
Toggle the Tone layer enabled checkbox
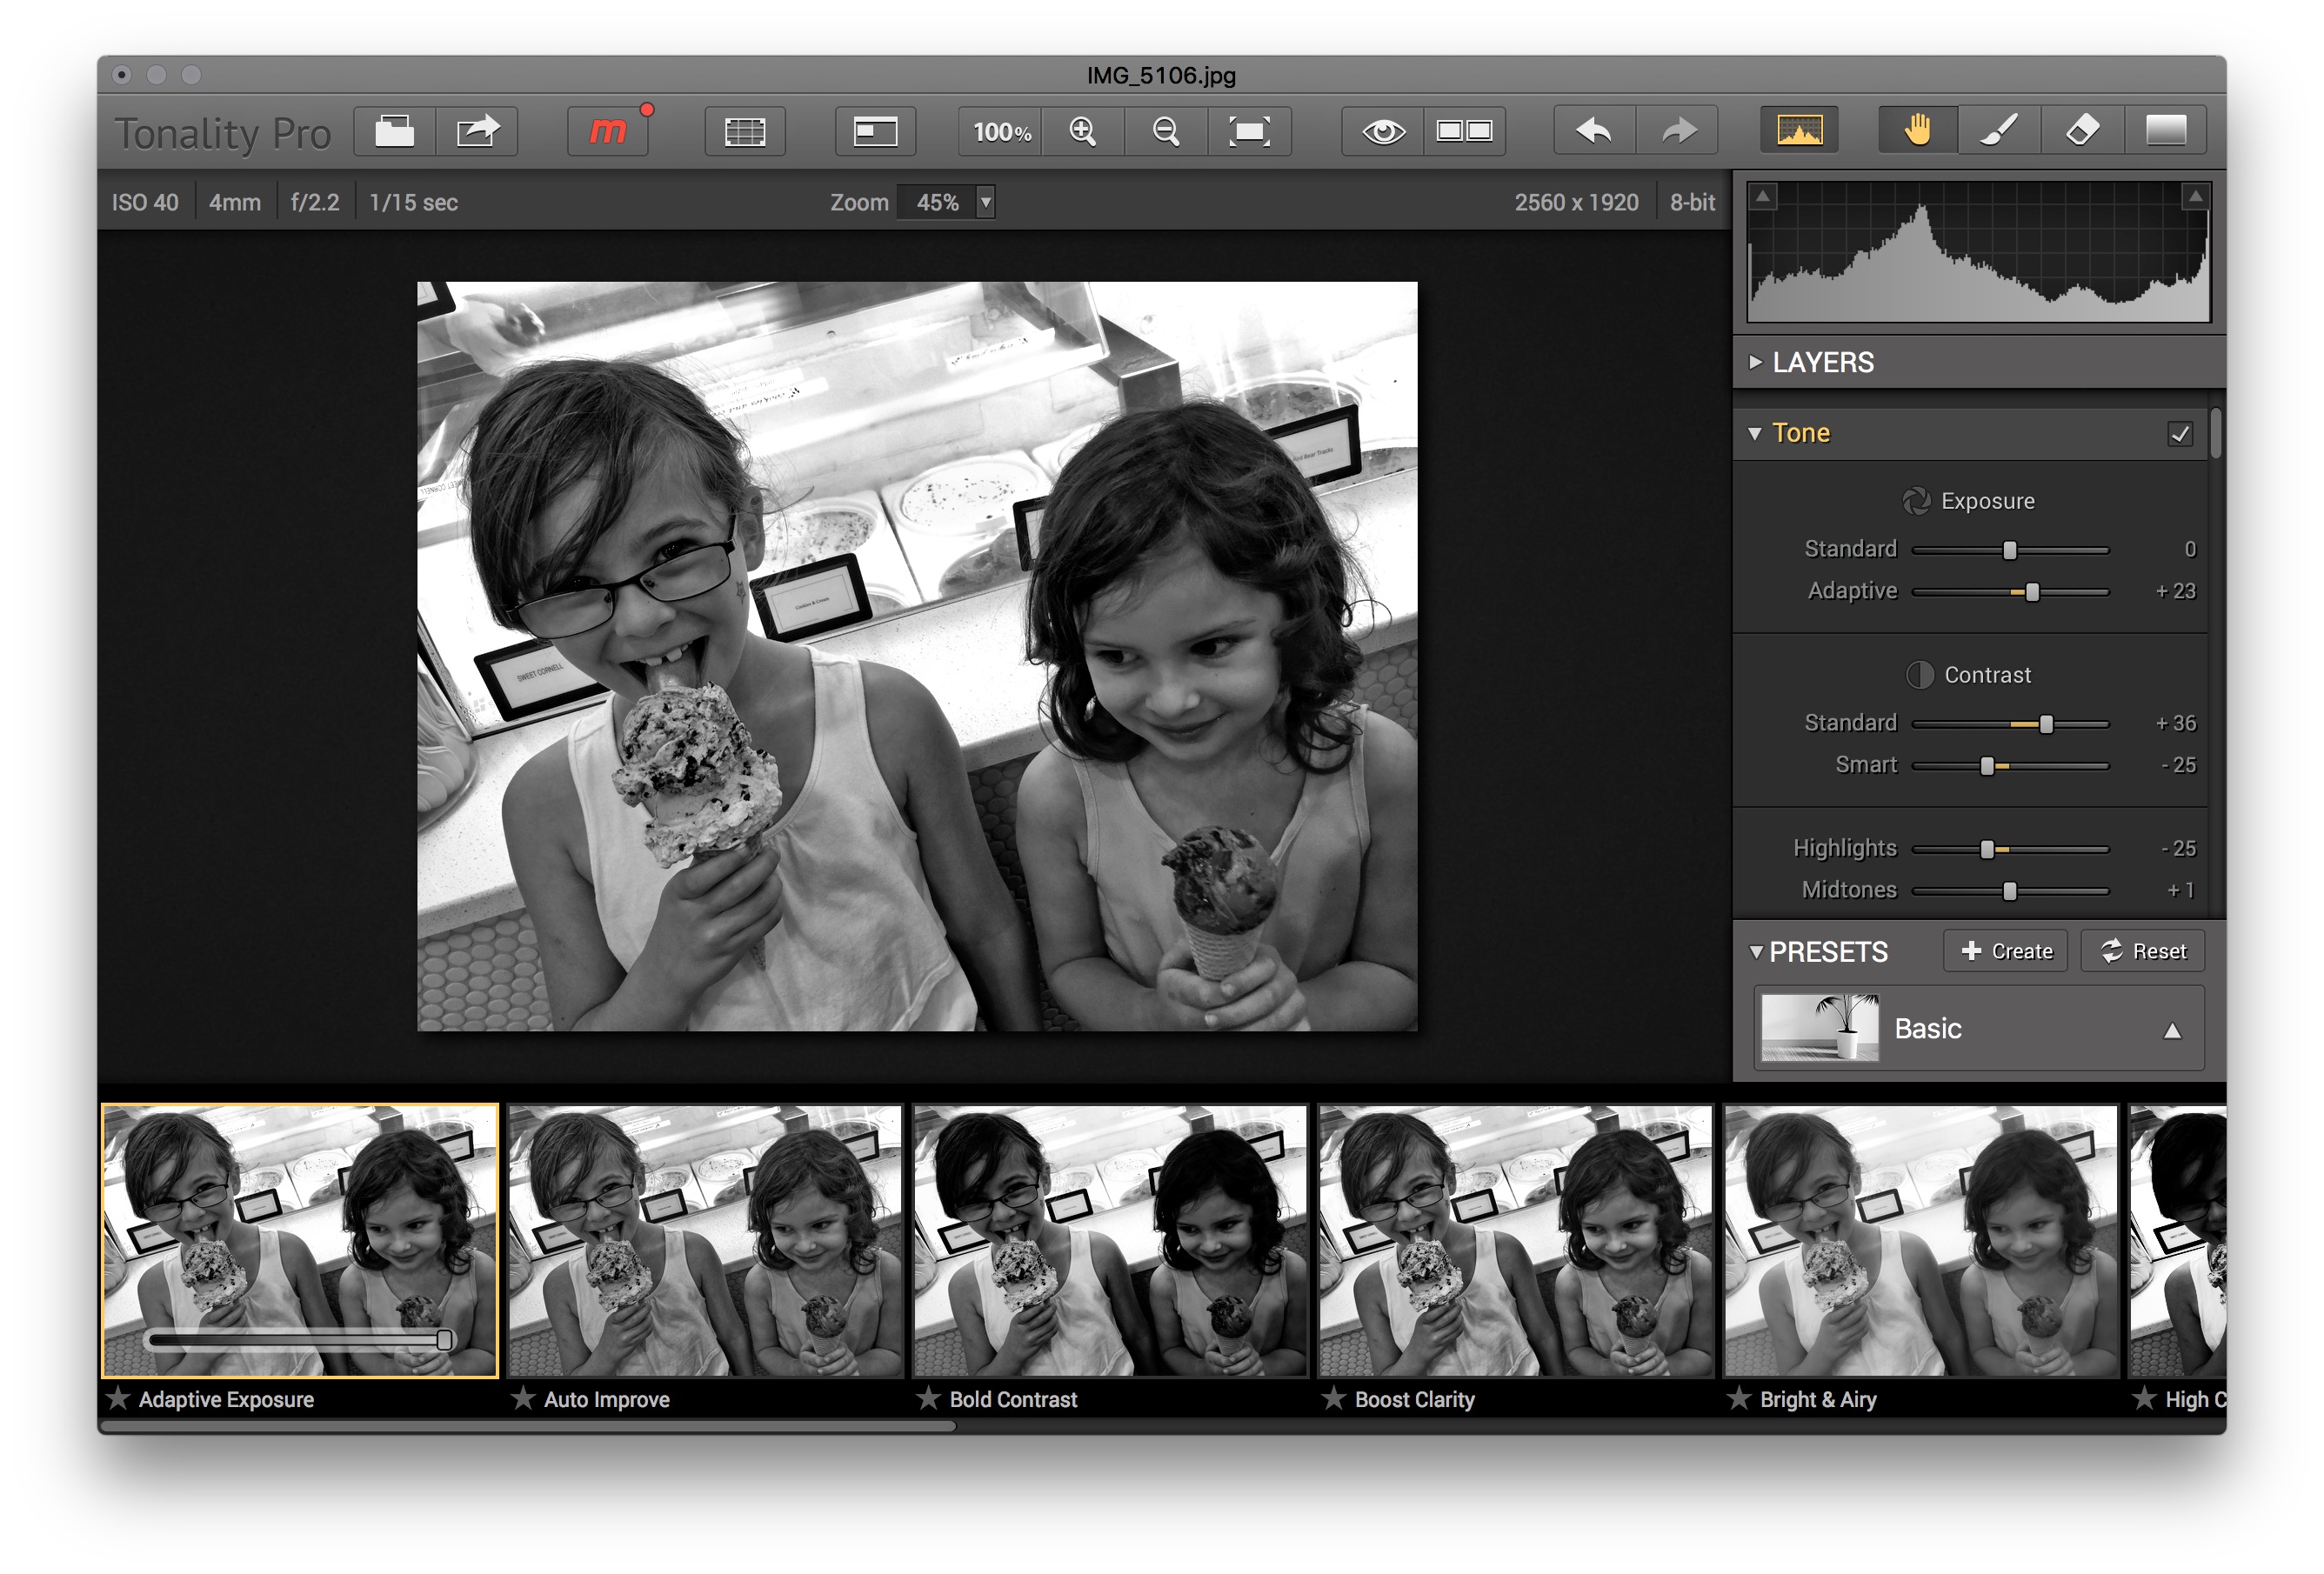(2180, 433)
